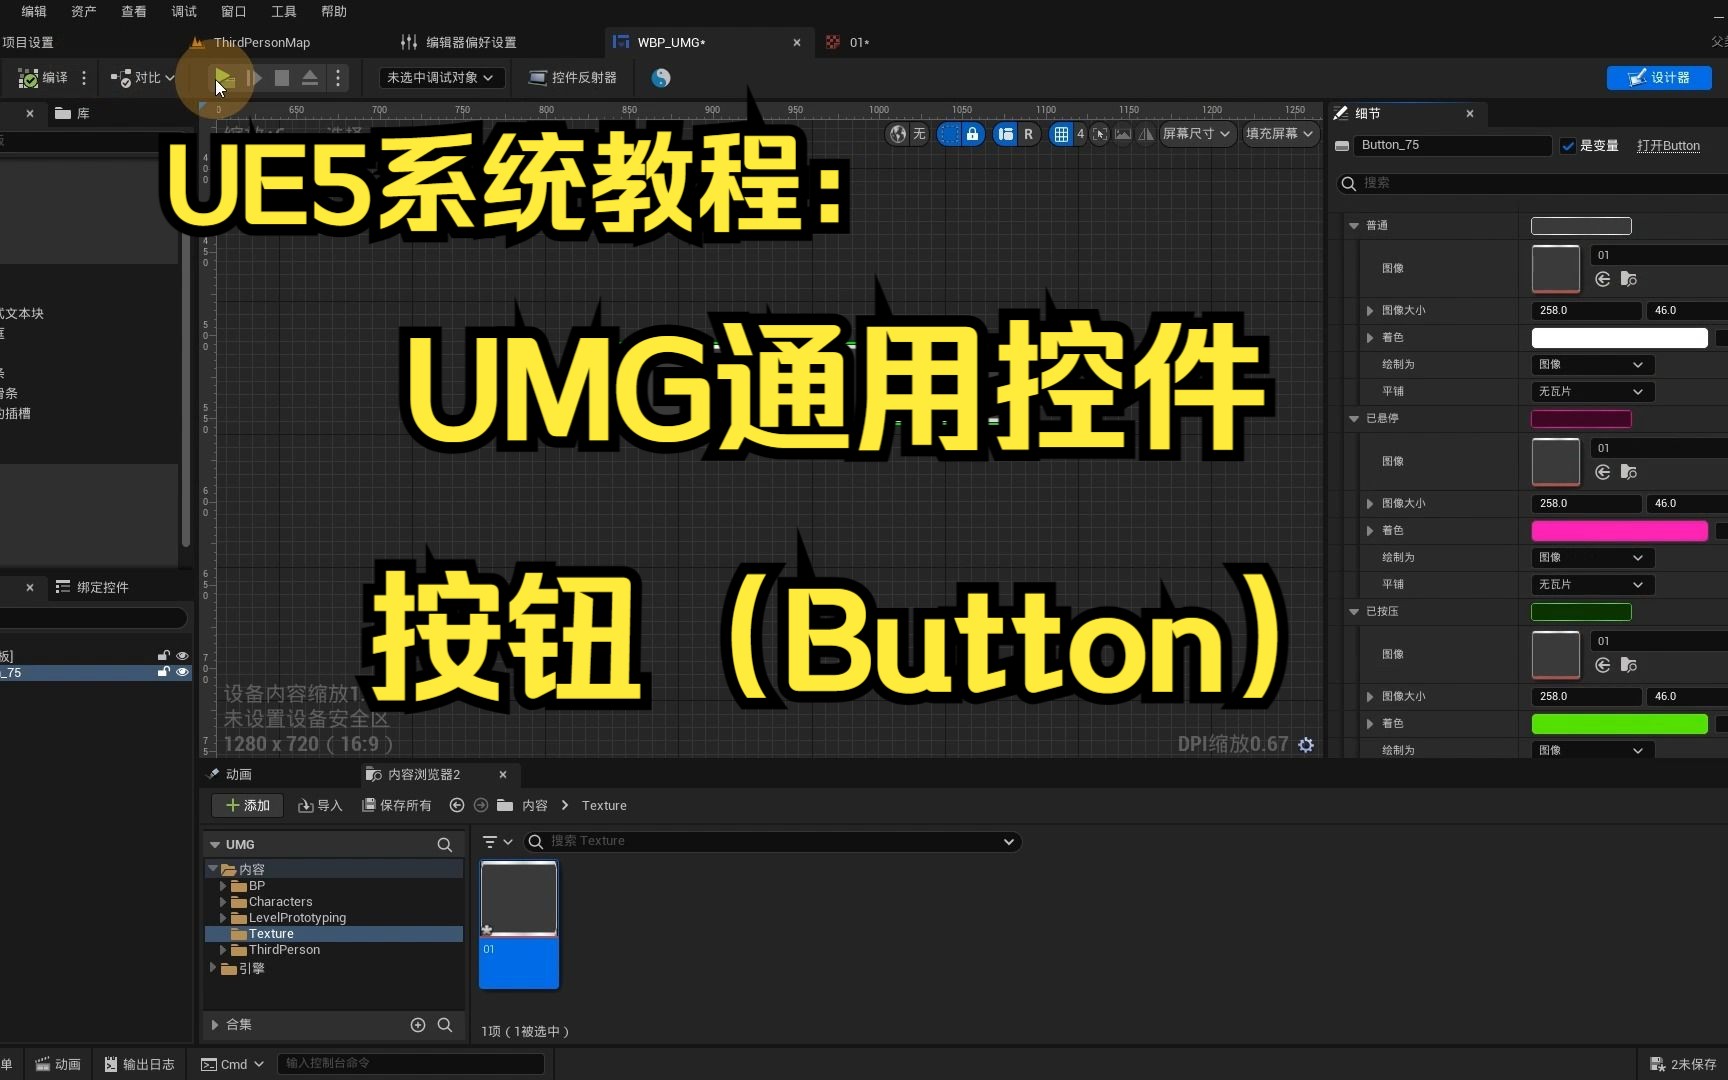Toggle Is Variable (是变量) checkbox
1728x1080 pixels.
click(1568, 146)
